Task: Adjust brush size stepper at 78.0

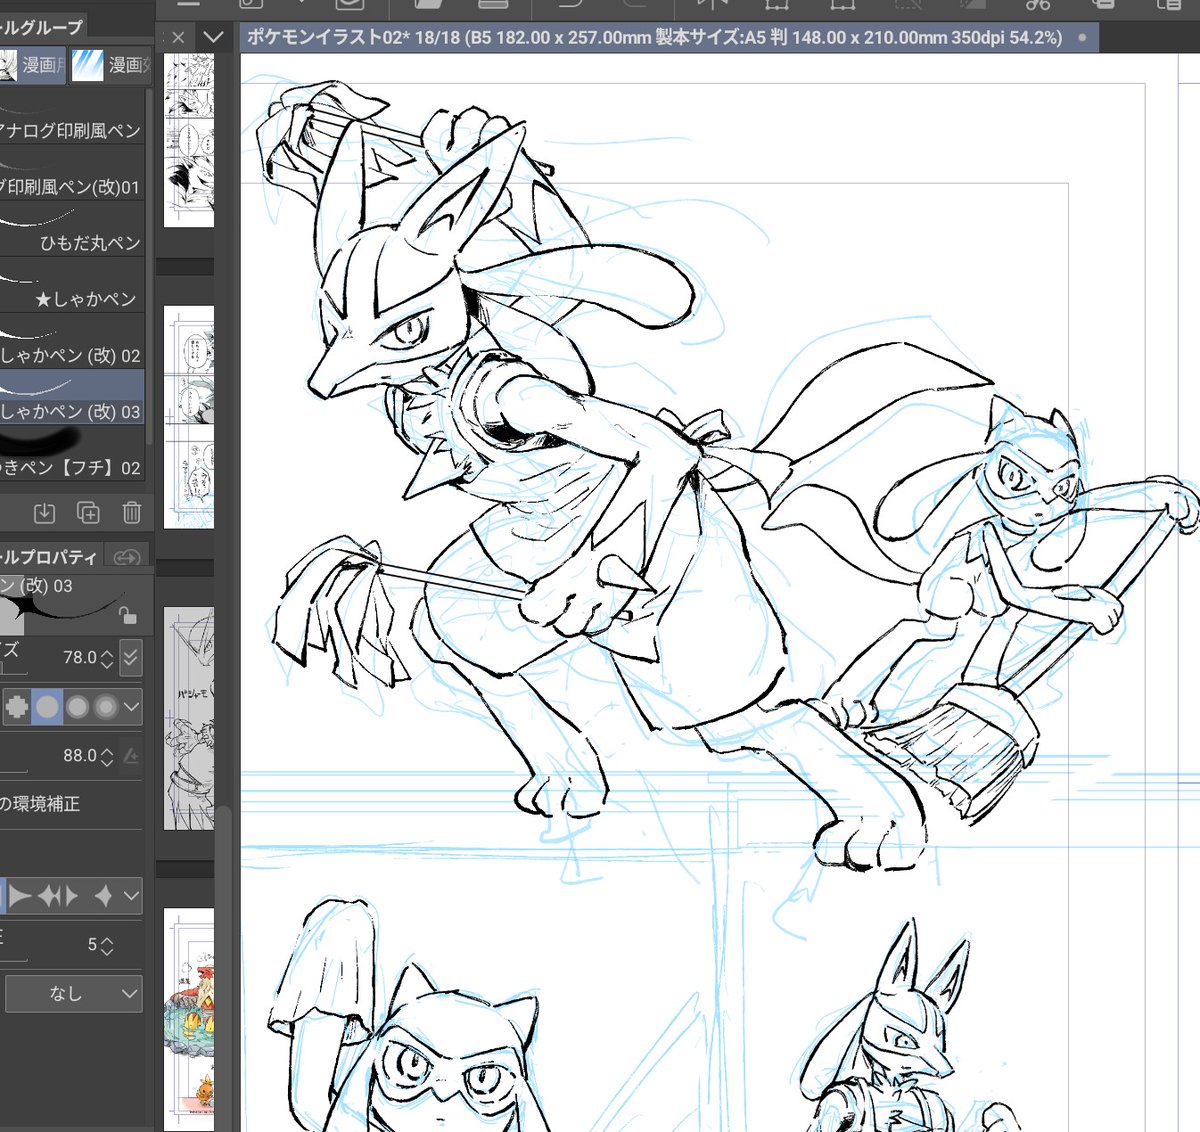Action: coord(107,658)
